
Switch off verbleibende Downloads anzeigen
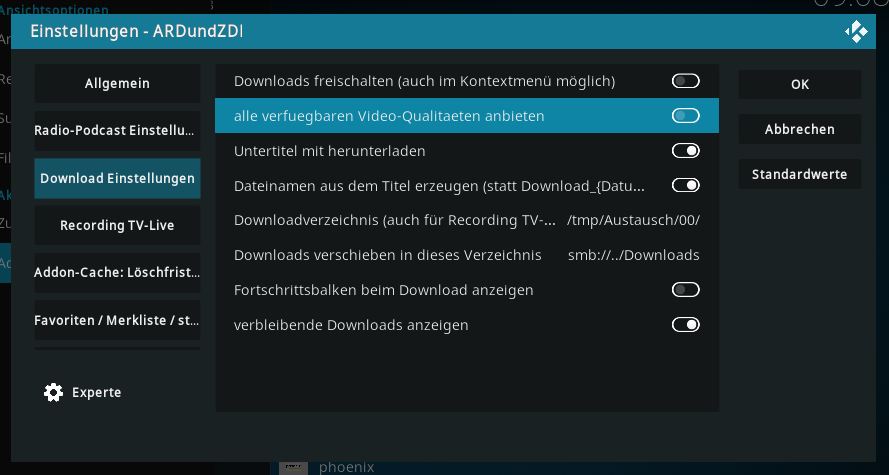(685, 325)
